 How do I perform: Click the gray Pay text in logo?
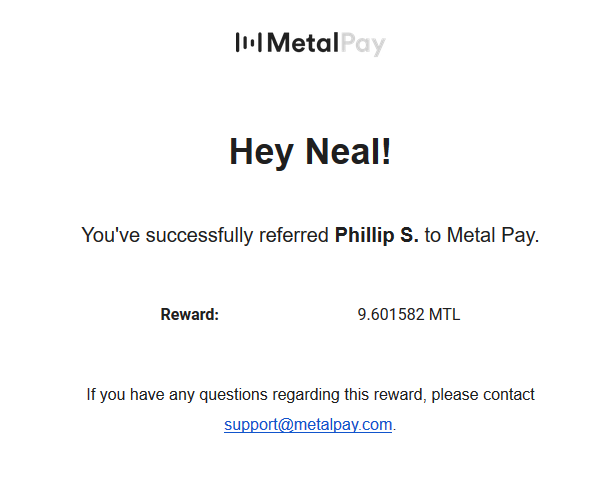tap(363, 44)
